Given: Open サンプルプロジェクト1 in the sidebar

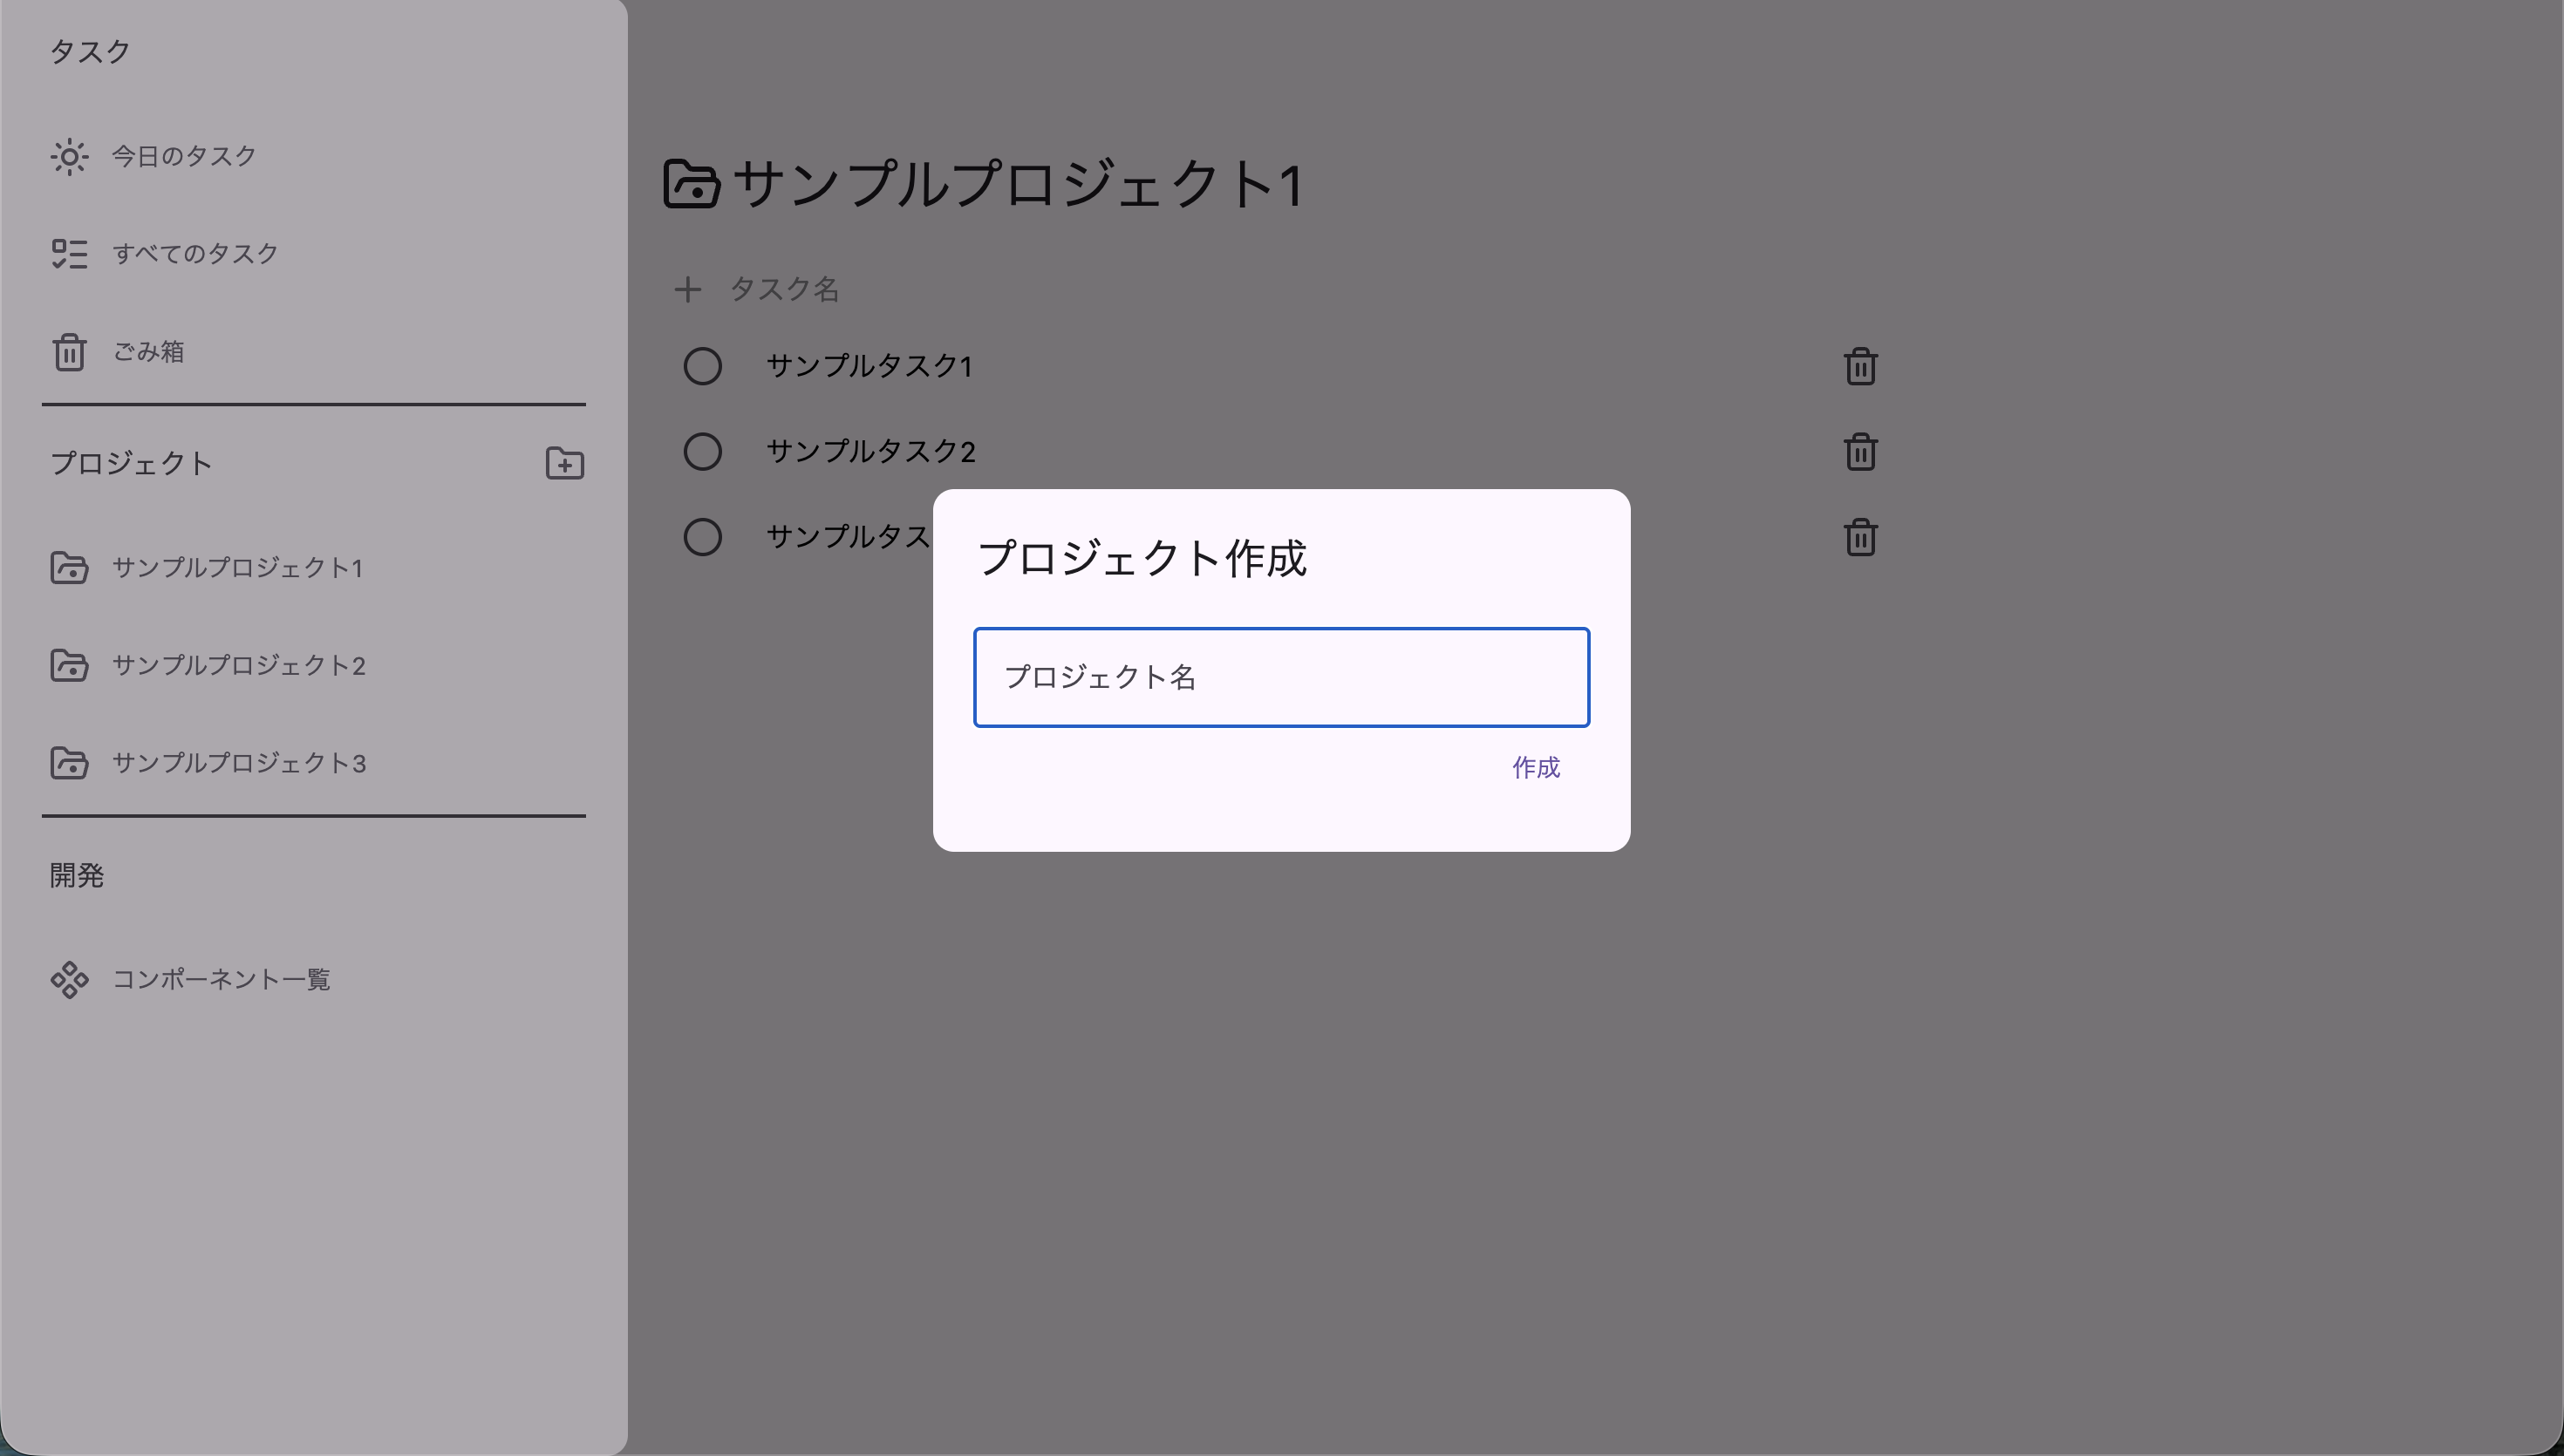Looking at the screenshot, I should pos(237,568).
